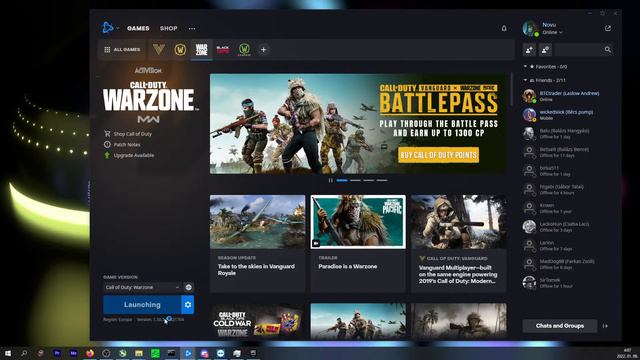
Task: Click the content area scrollbar
Action: pos(511,88)
